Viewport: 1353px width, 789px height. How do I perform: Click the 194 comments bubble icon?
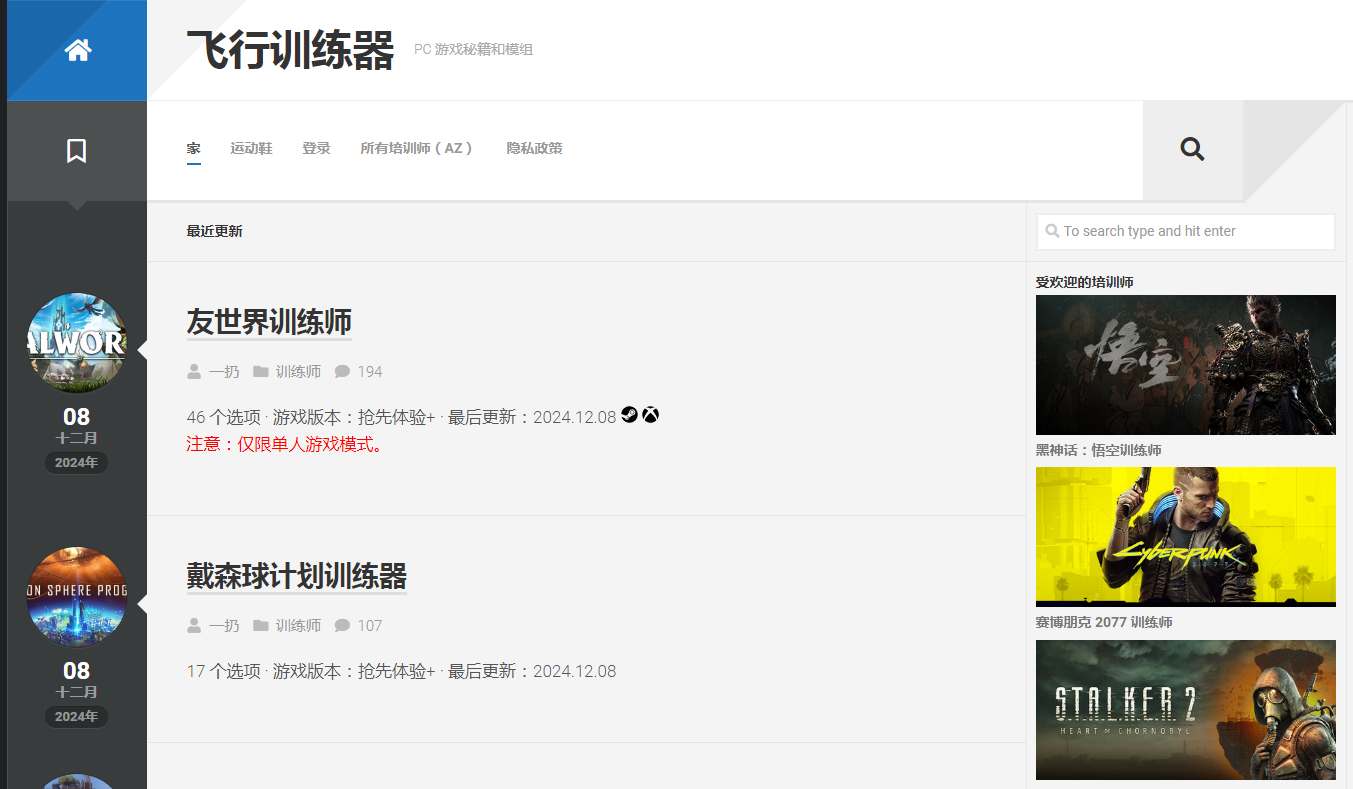coord(342,372)
